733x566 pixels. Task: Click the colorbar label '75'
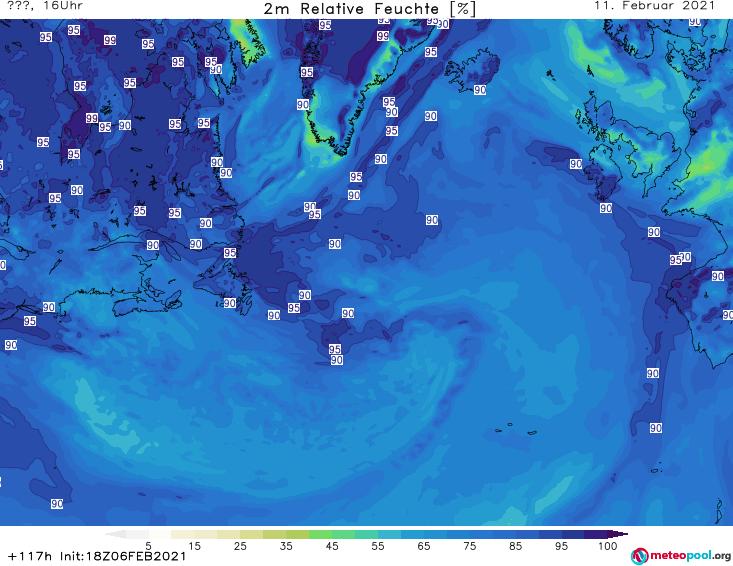click(470, 546)
